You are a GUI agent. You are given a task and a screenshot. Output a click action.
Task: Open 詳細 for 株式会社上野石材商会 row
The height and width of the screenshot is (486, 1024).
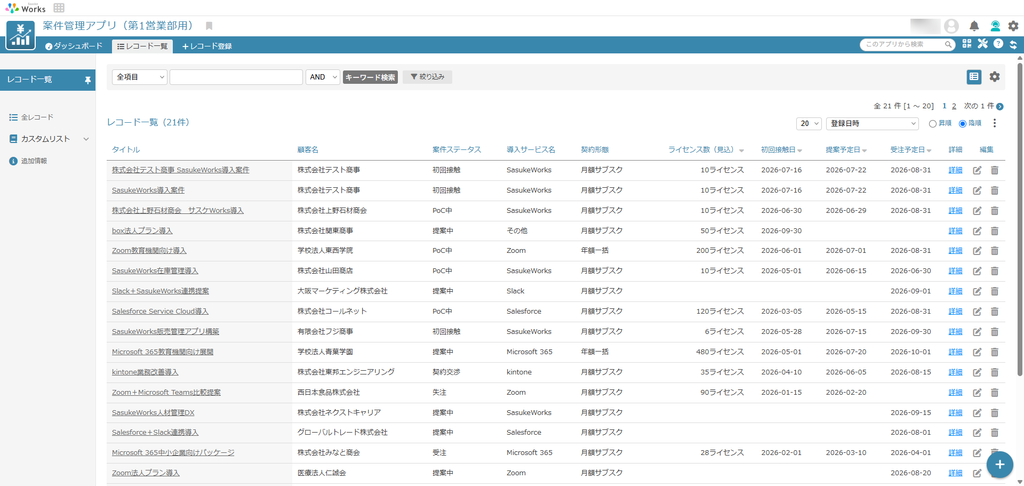click(x=955, y=210)
